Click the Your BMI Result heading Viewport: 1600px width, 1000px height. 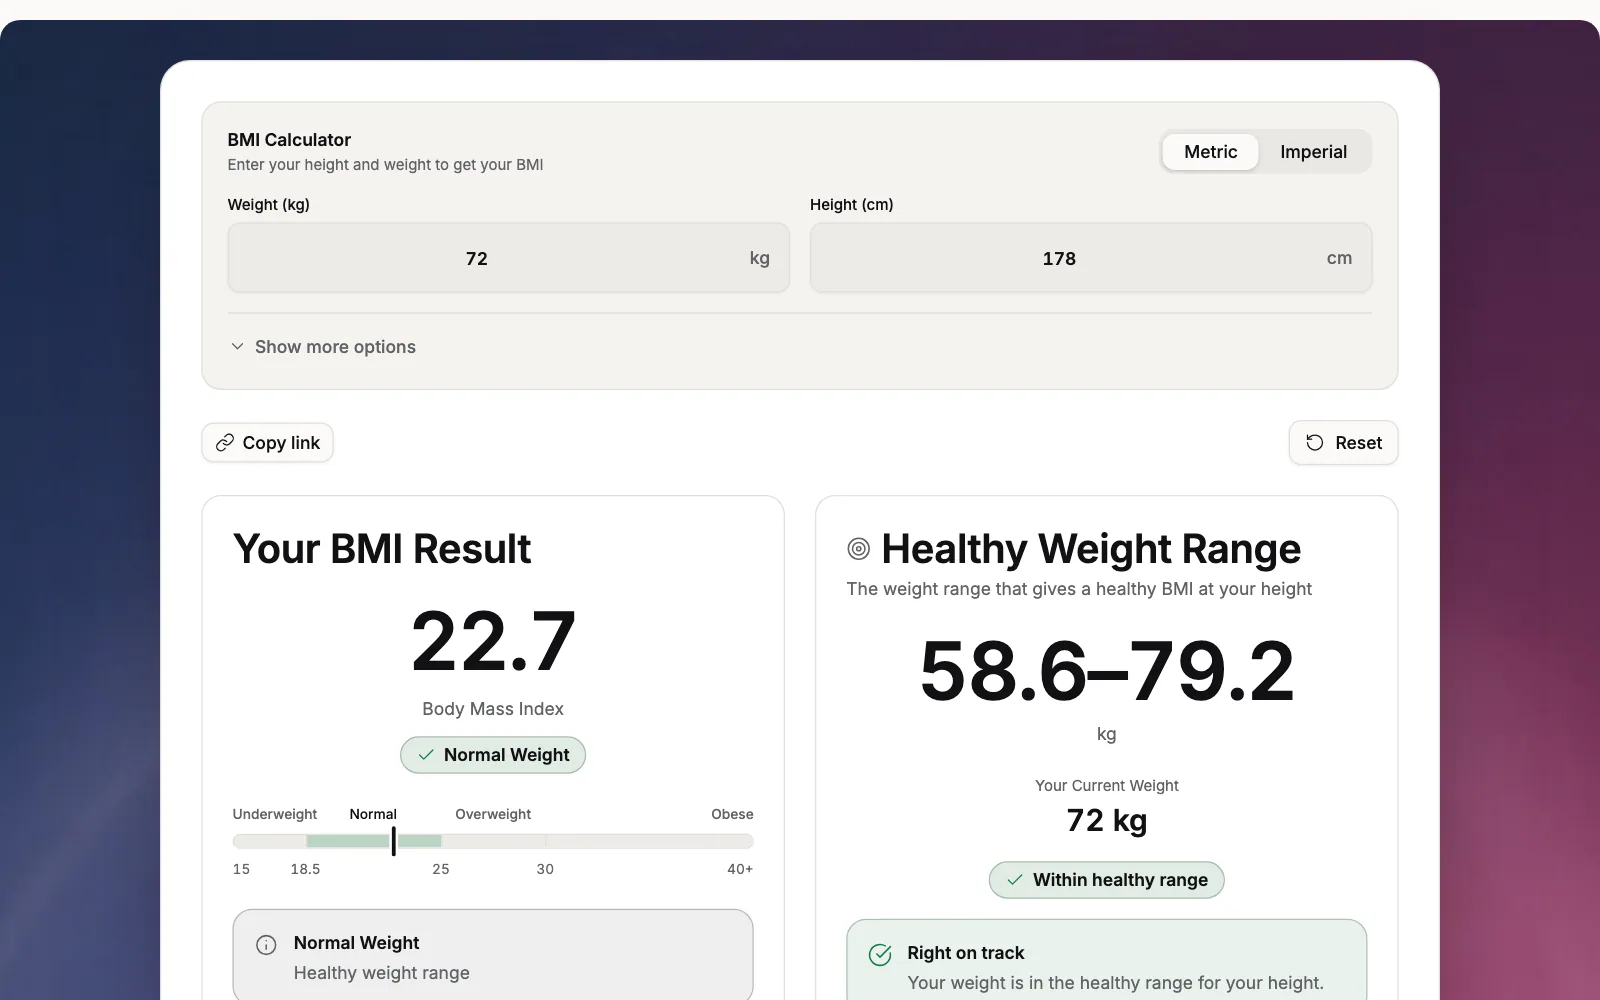(x=382, y=549)
